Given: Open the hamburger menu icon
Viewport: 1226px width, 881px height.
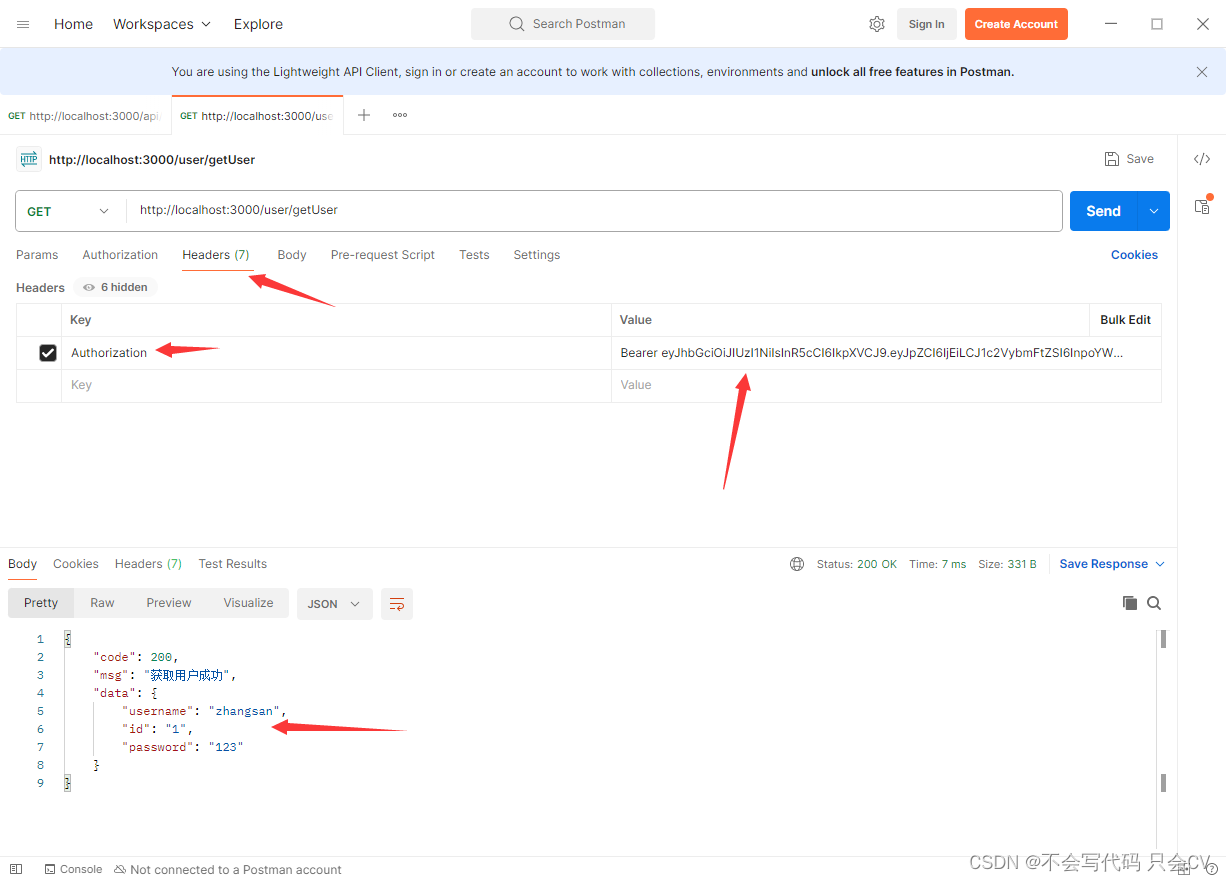Looking at the screenshot, I should (x=23, y=24).
